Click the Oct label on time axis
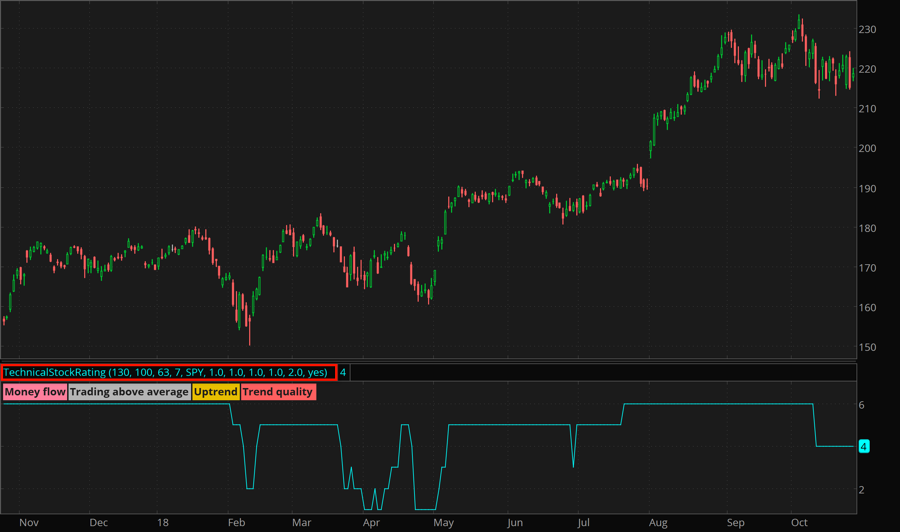900x532 pixels. 799,522
